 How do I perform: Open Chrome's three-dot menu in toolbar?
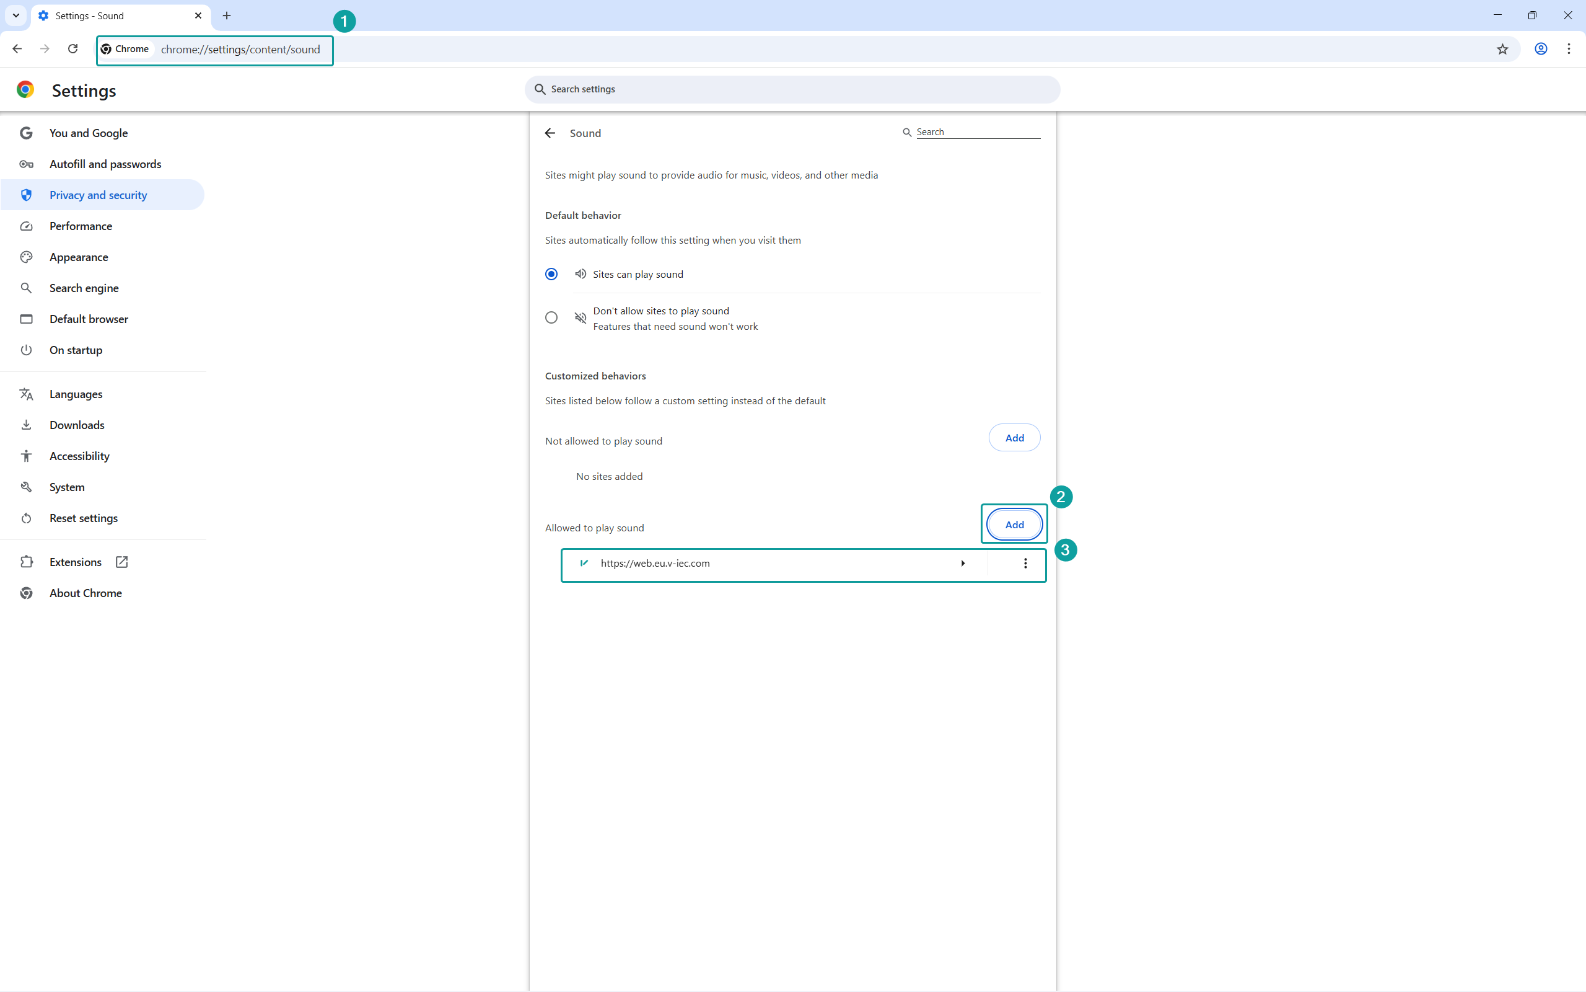1568,49
